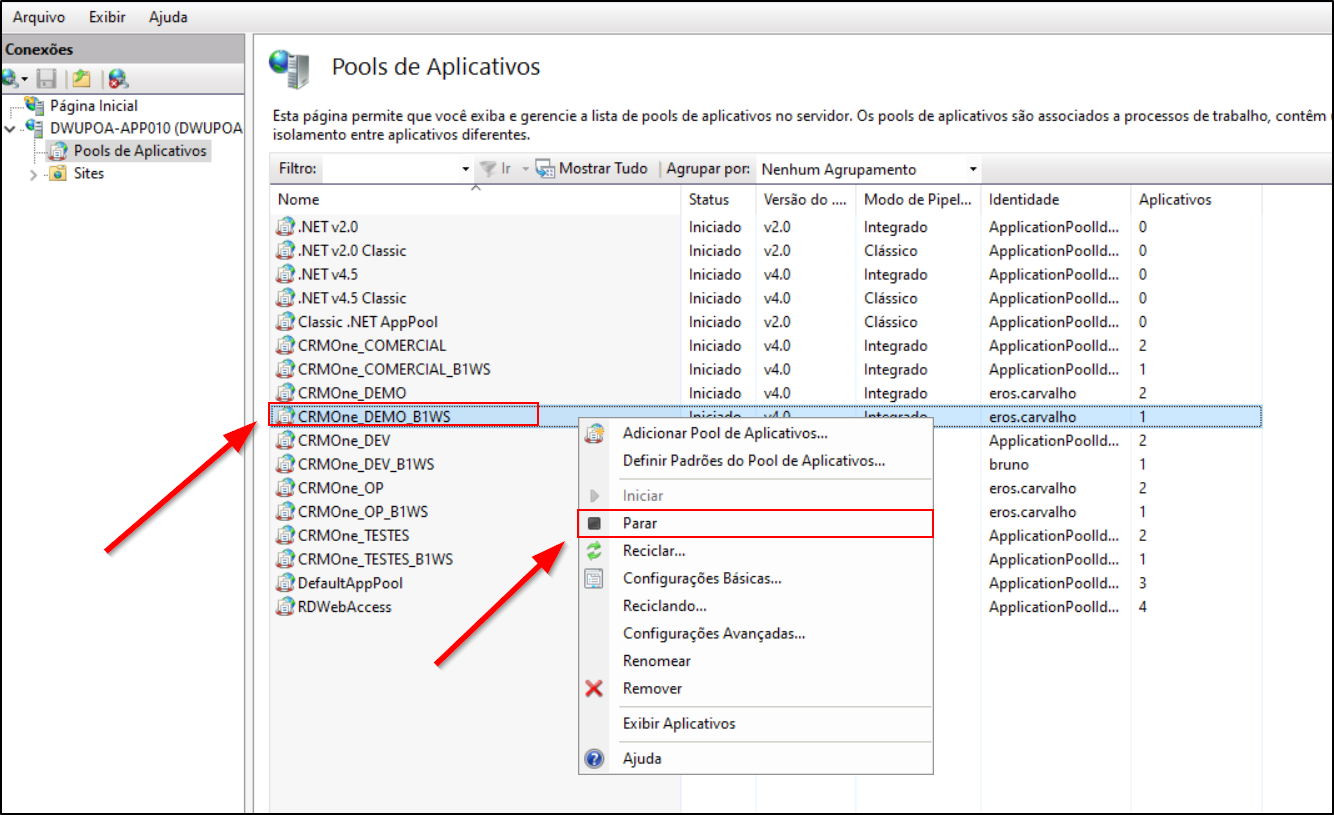Open the Agrupar por dropdown
This screenshot has height=815, width=1334.
[x=972, y=170]
